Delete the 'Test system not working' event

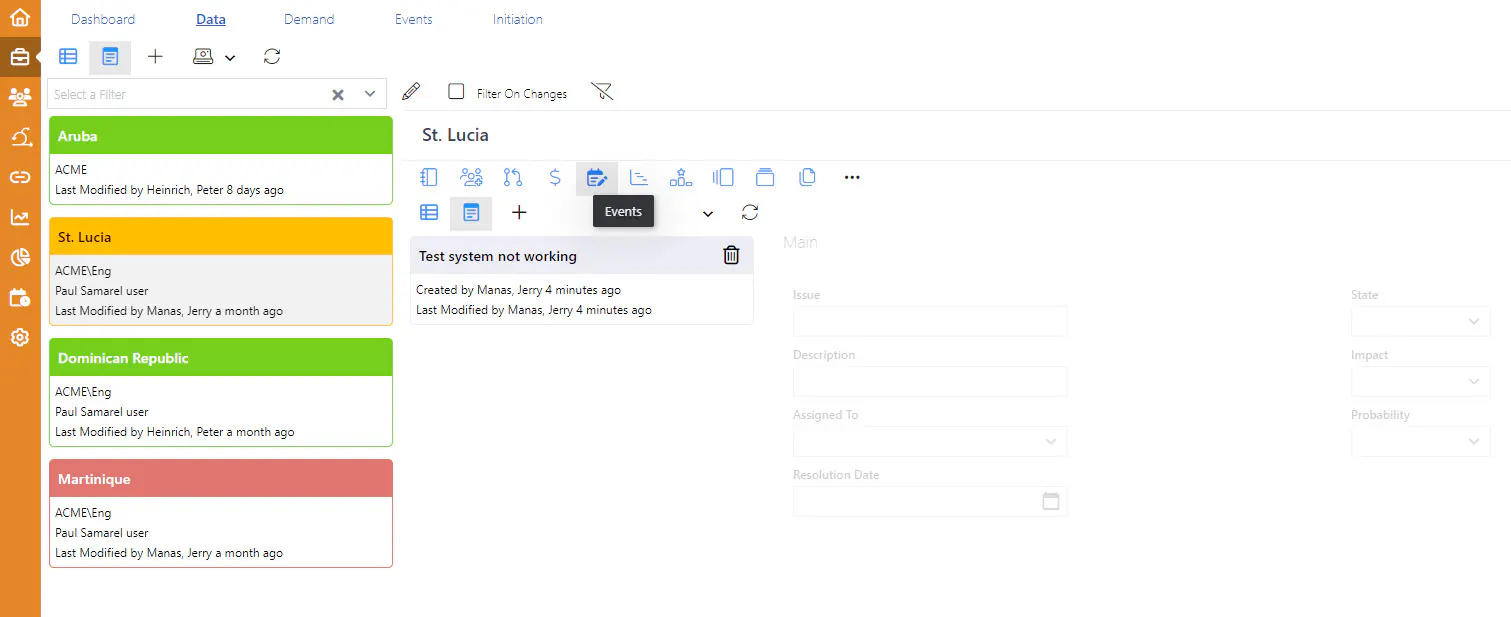coord(731,255)
